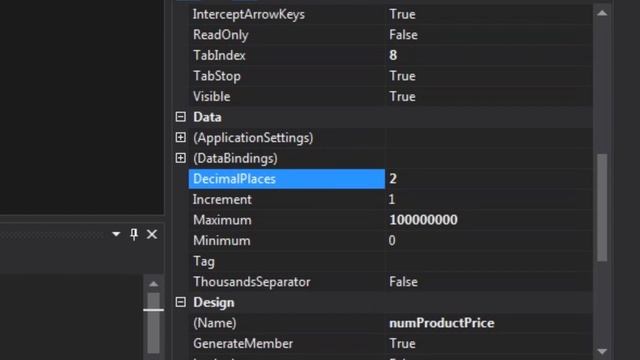This screenshot has height=360, width=640.
Task: Click the properties scrollbar down arrow
Action: coord(602,351)
